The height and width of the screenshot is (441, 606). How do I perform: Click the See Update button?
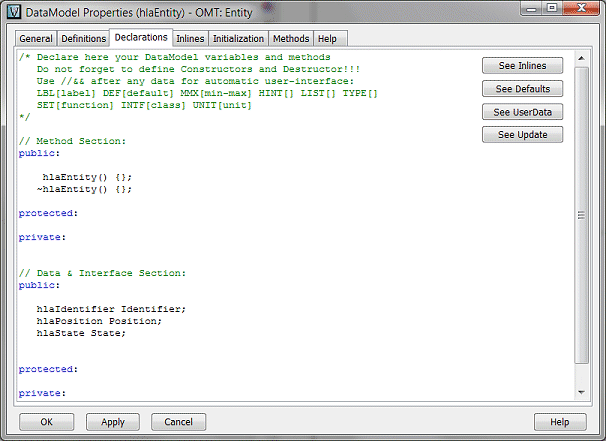(522, 135)
